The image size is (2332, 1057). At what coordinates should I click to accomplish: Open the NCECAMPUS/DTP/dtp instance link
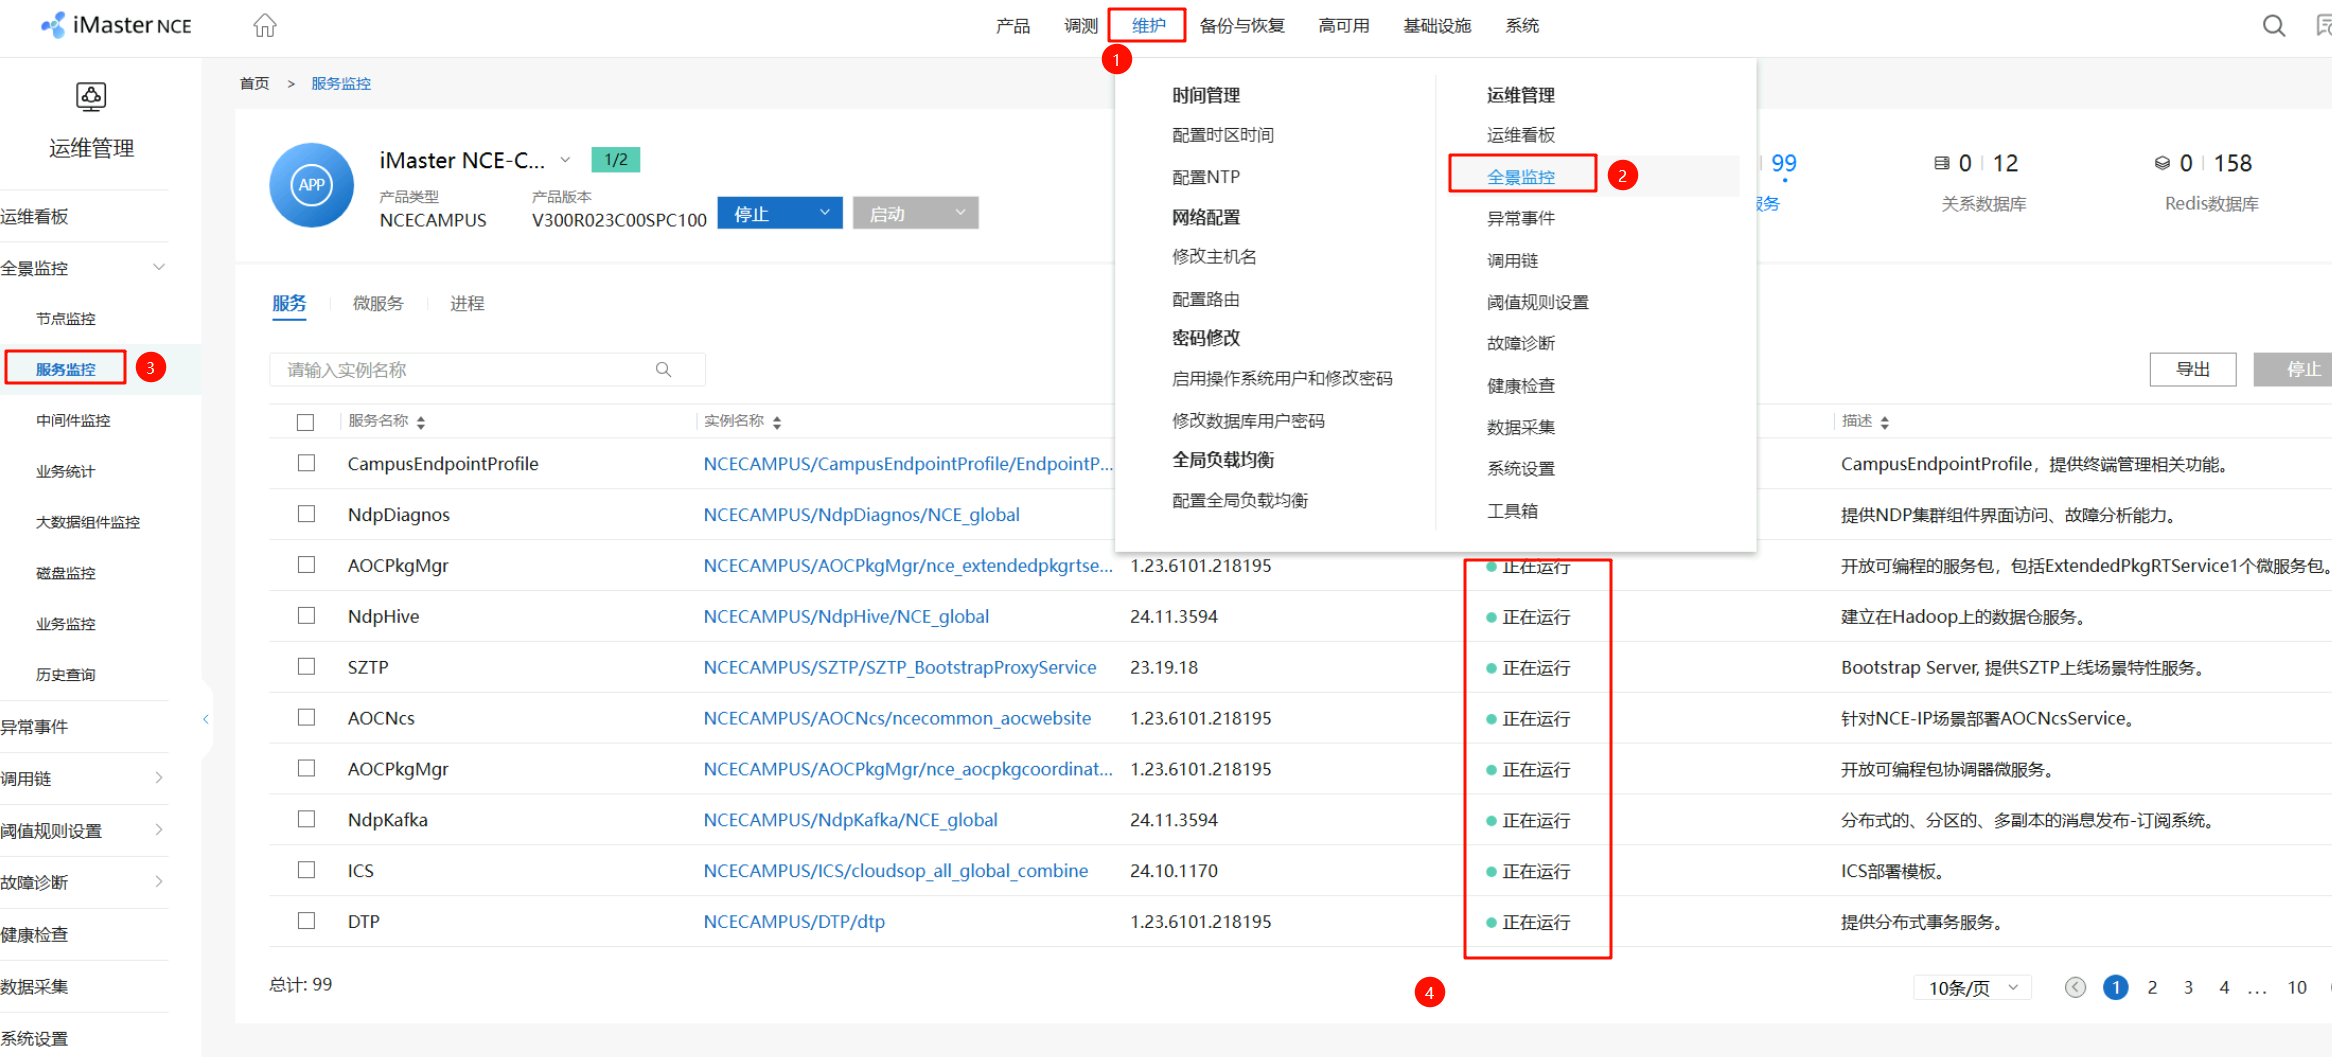tap(794, 921)
